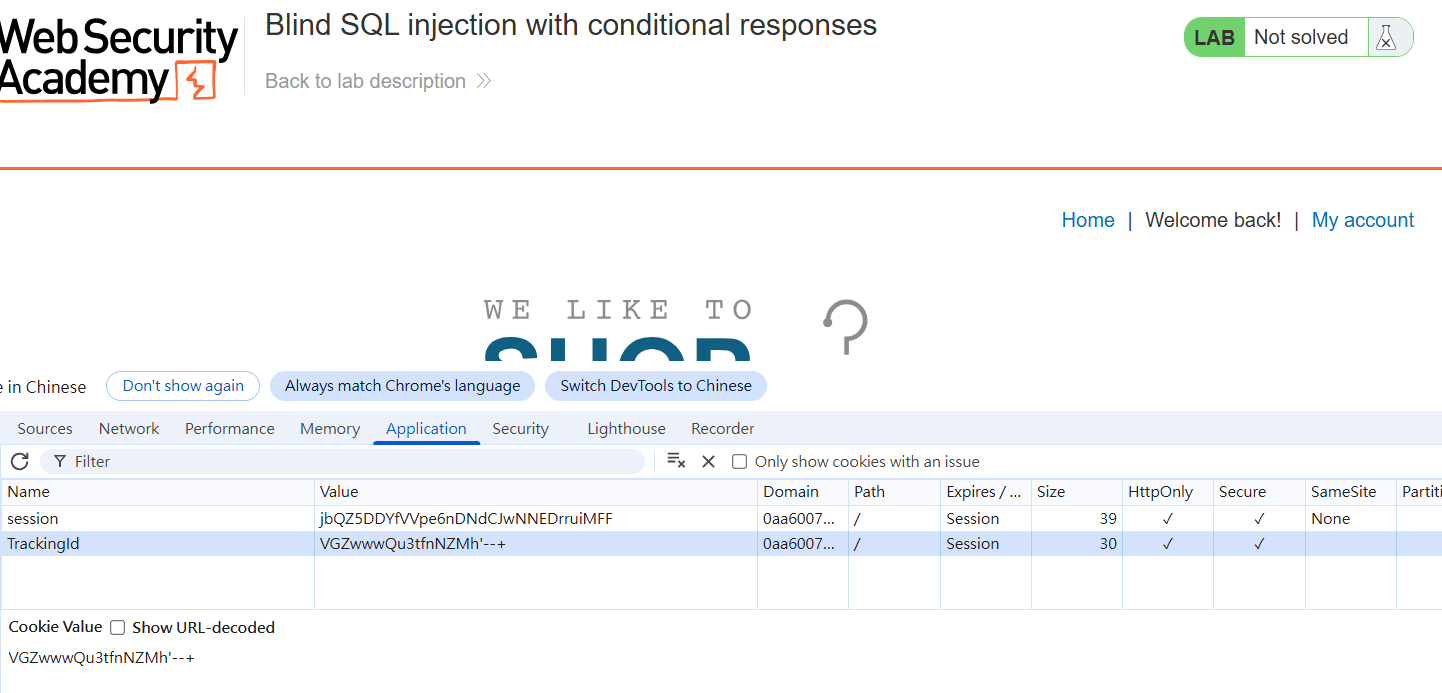Click the filter funnel icon
The image size is (1442, 693).
coord(60,461)
